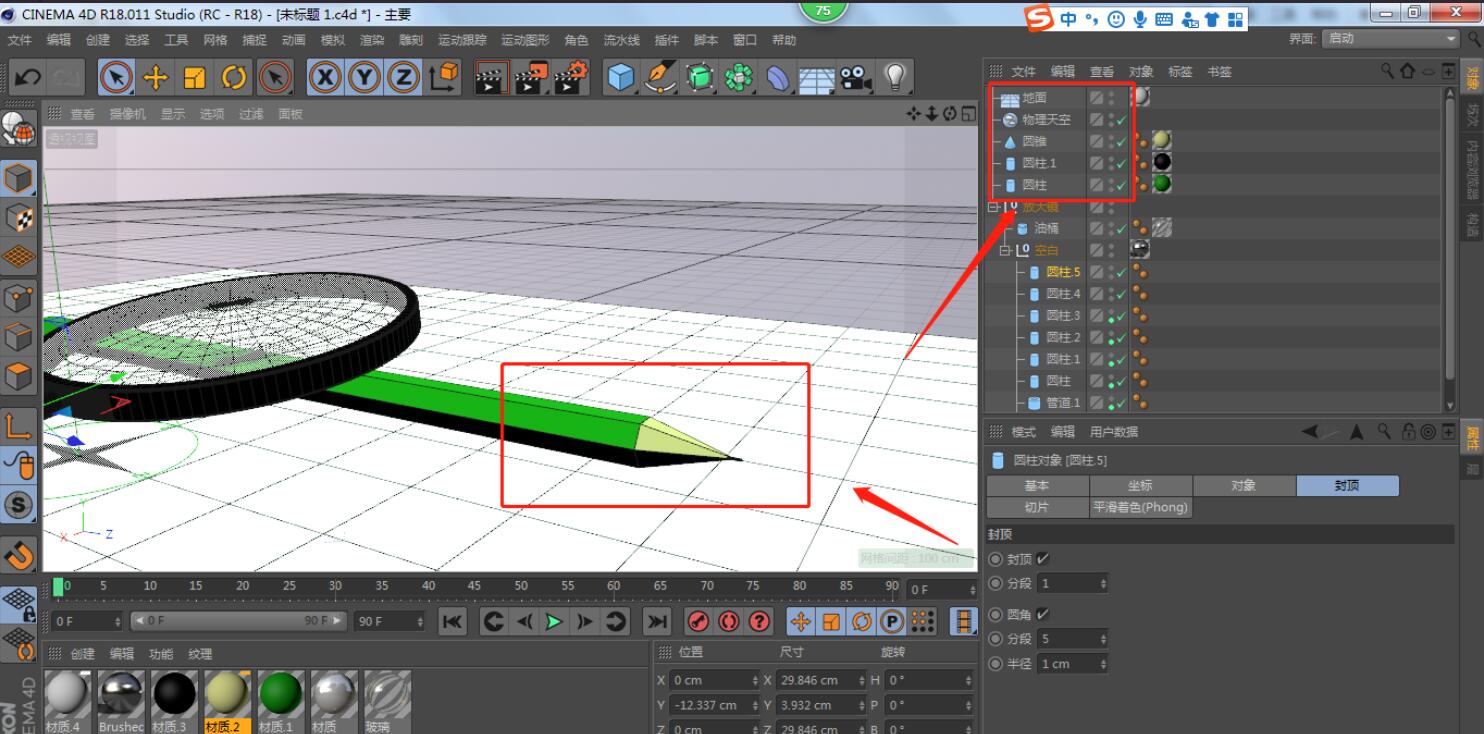Toggle visibility dots of 圆柱.3
The width and height of the screenshot is (1484, 734).
tap(1111, 316)
